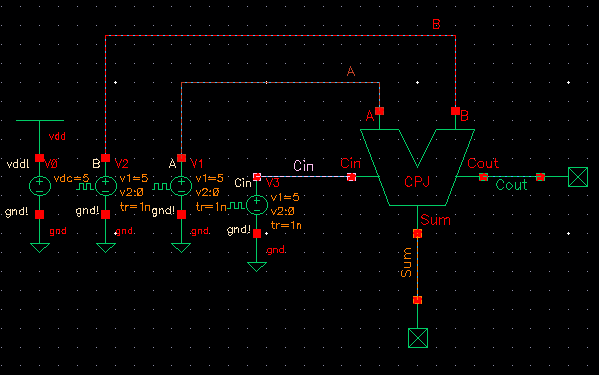Select the V0 vdc voltage source symbol
The height and width of the screenshot is (375, 599).
point(40,186)
